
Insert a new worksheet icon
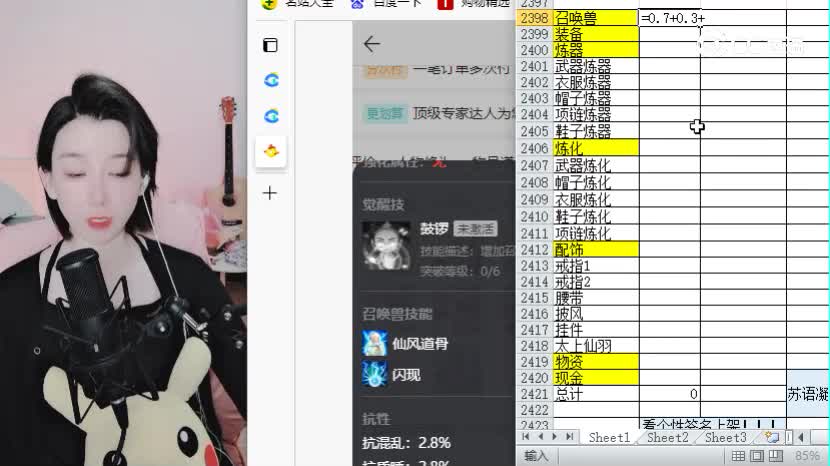(771, 437)
